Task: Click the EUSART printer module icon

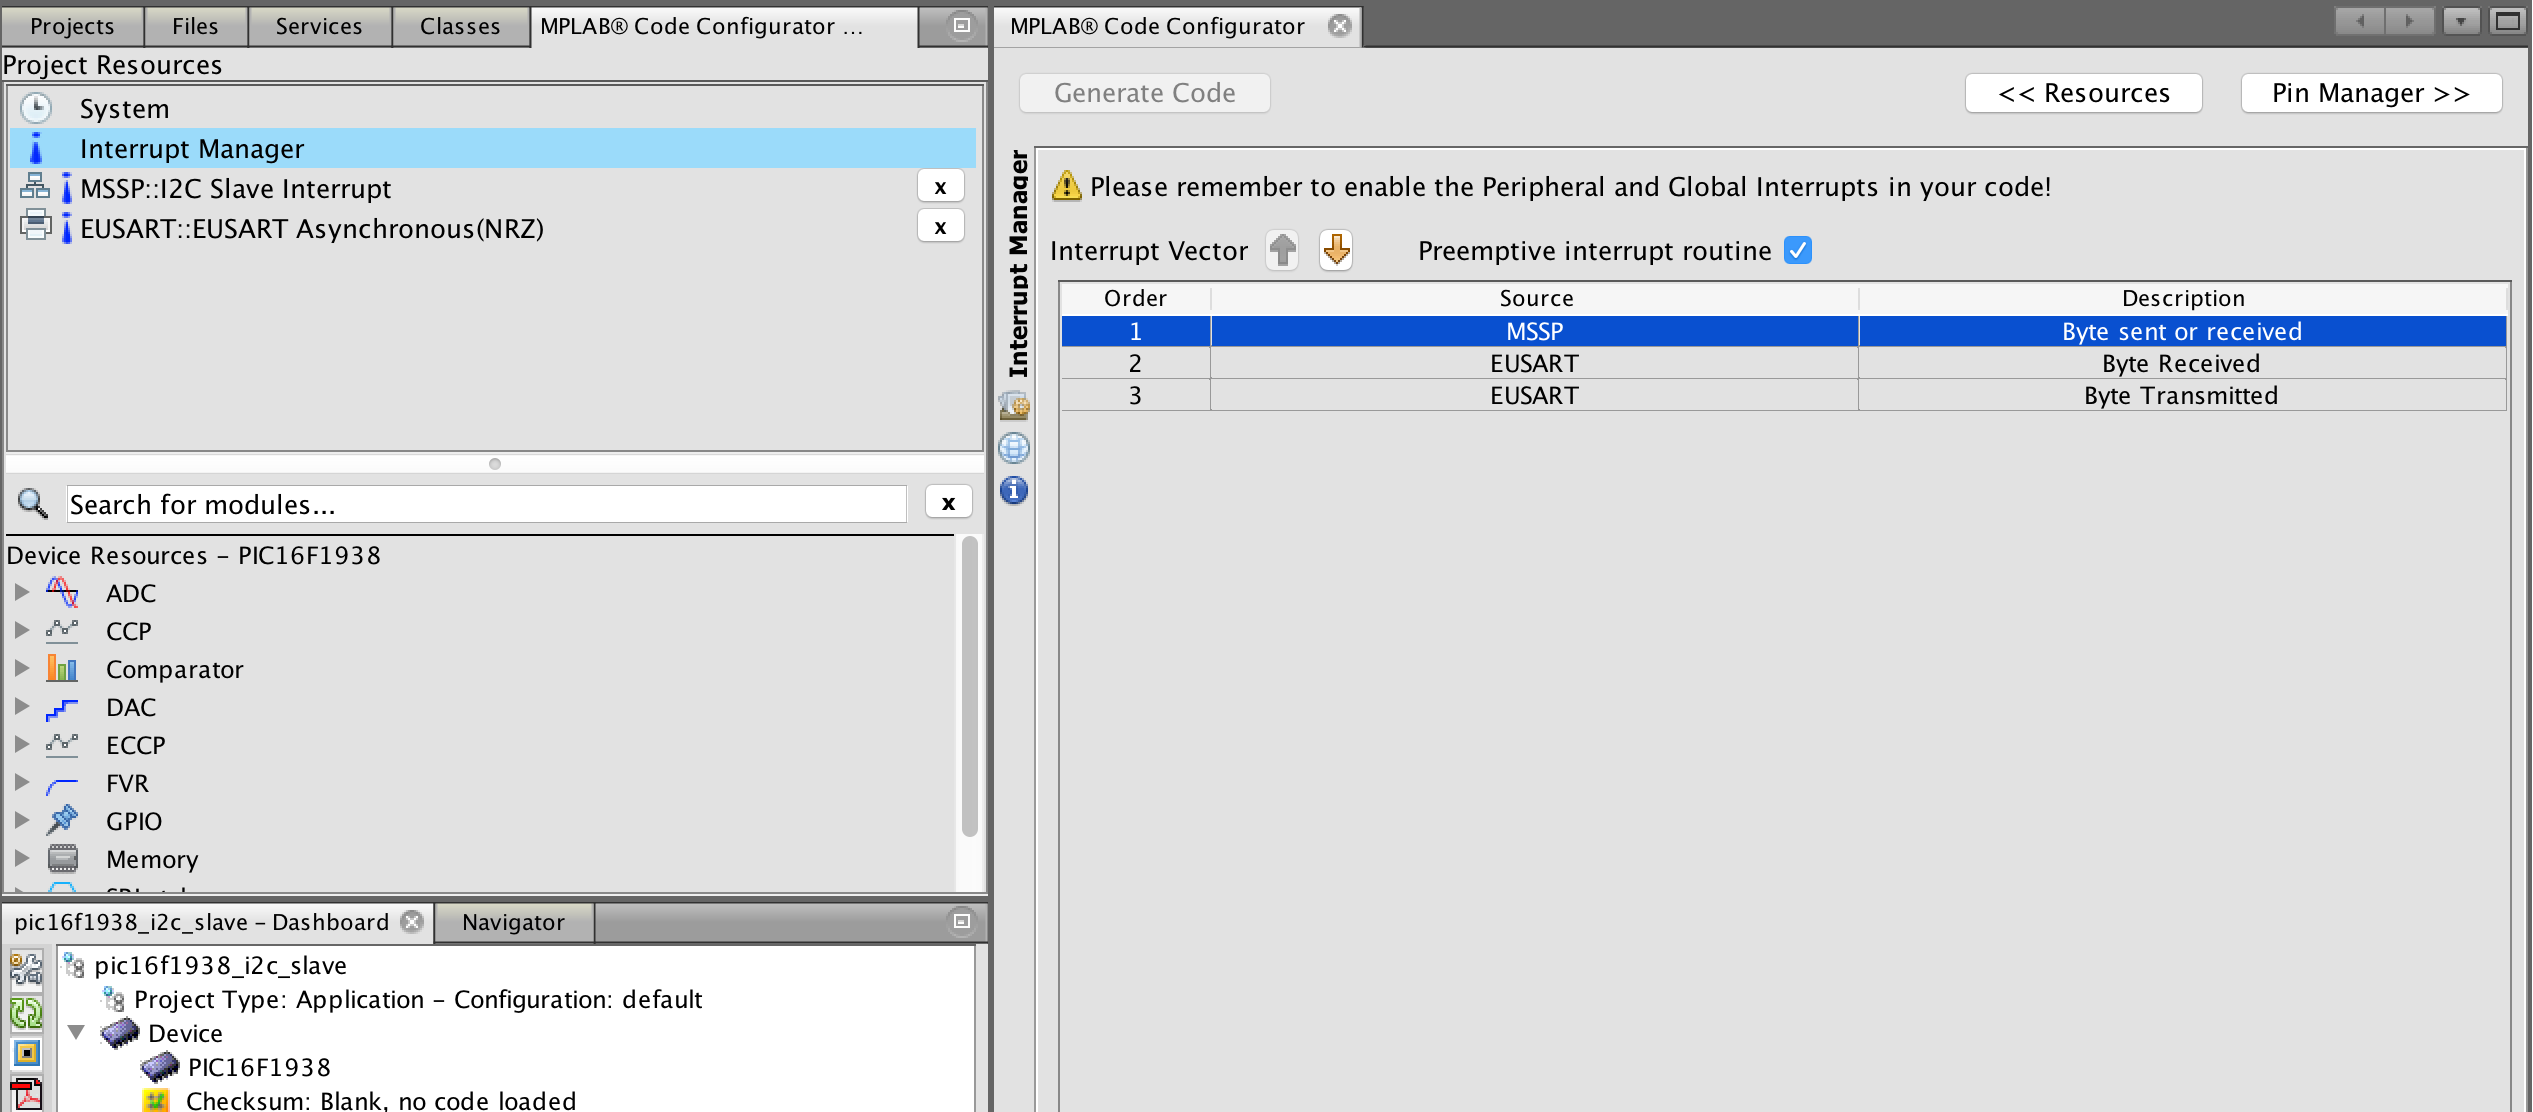Action: tap(35, 227)
